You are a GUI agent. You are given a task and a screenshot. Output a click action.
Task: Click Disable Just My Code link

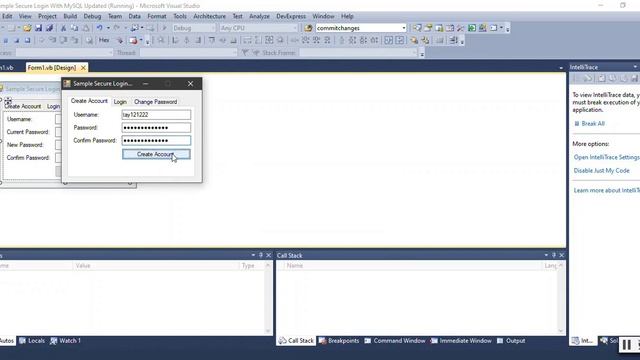click(601, 171)
